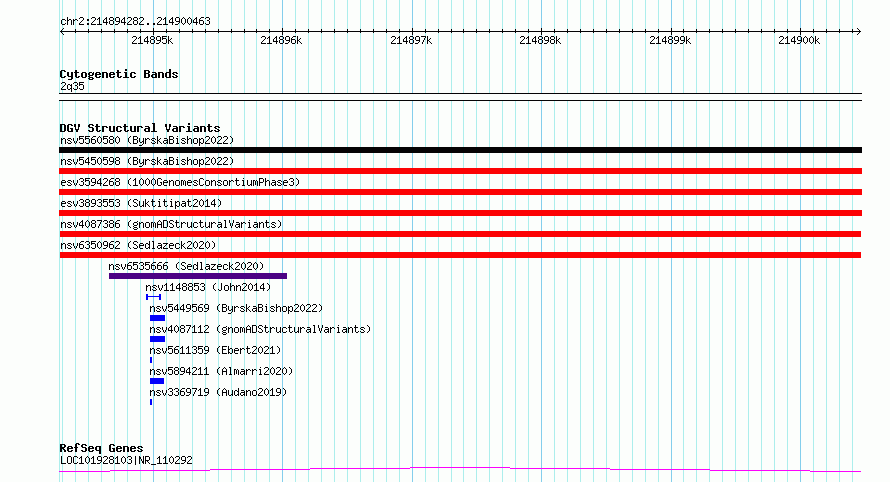Open nsv4087386 (gnomADStructuralVariants) label
The image size is (890, 482).
tap(171, 224)
